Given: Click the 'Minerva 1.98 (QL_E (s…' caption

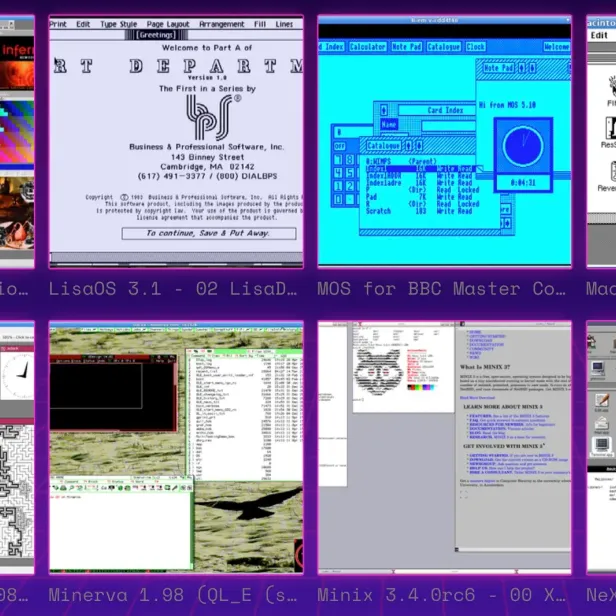Looking at the screenshot, I should click(173, 595).
